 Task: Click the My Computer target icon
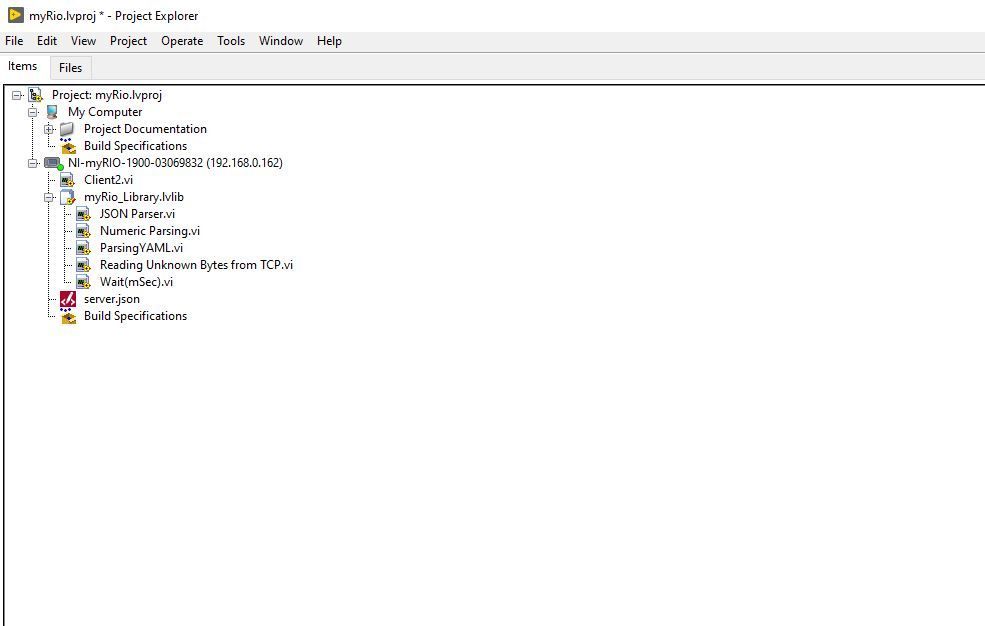tap(52, 112)
